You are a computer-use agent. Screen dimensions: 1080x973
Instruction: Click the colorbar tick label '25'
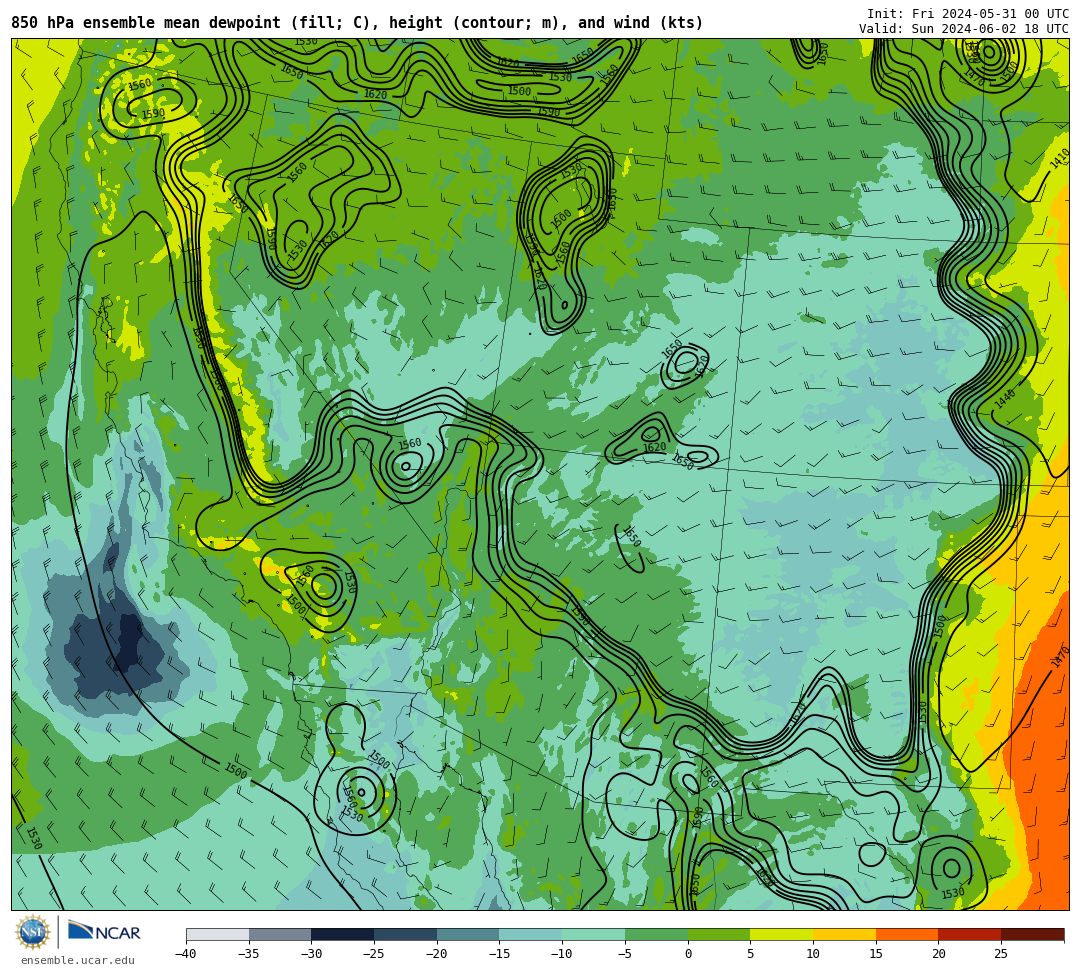[1001, 954]
